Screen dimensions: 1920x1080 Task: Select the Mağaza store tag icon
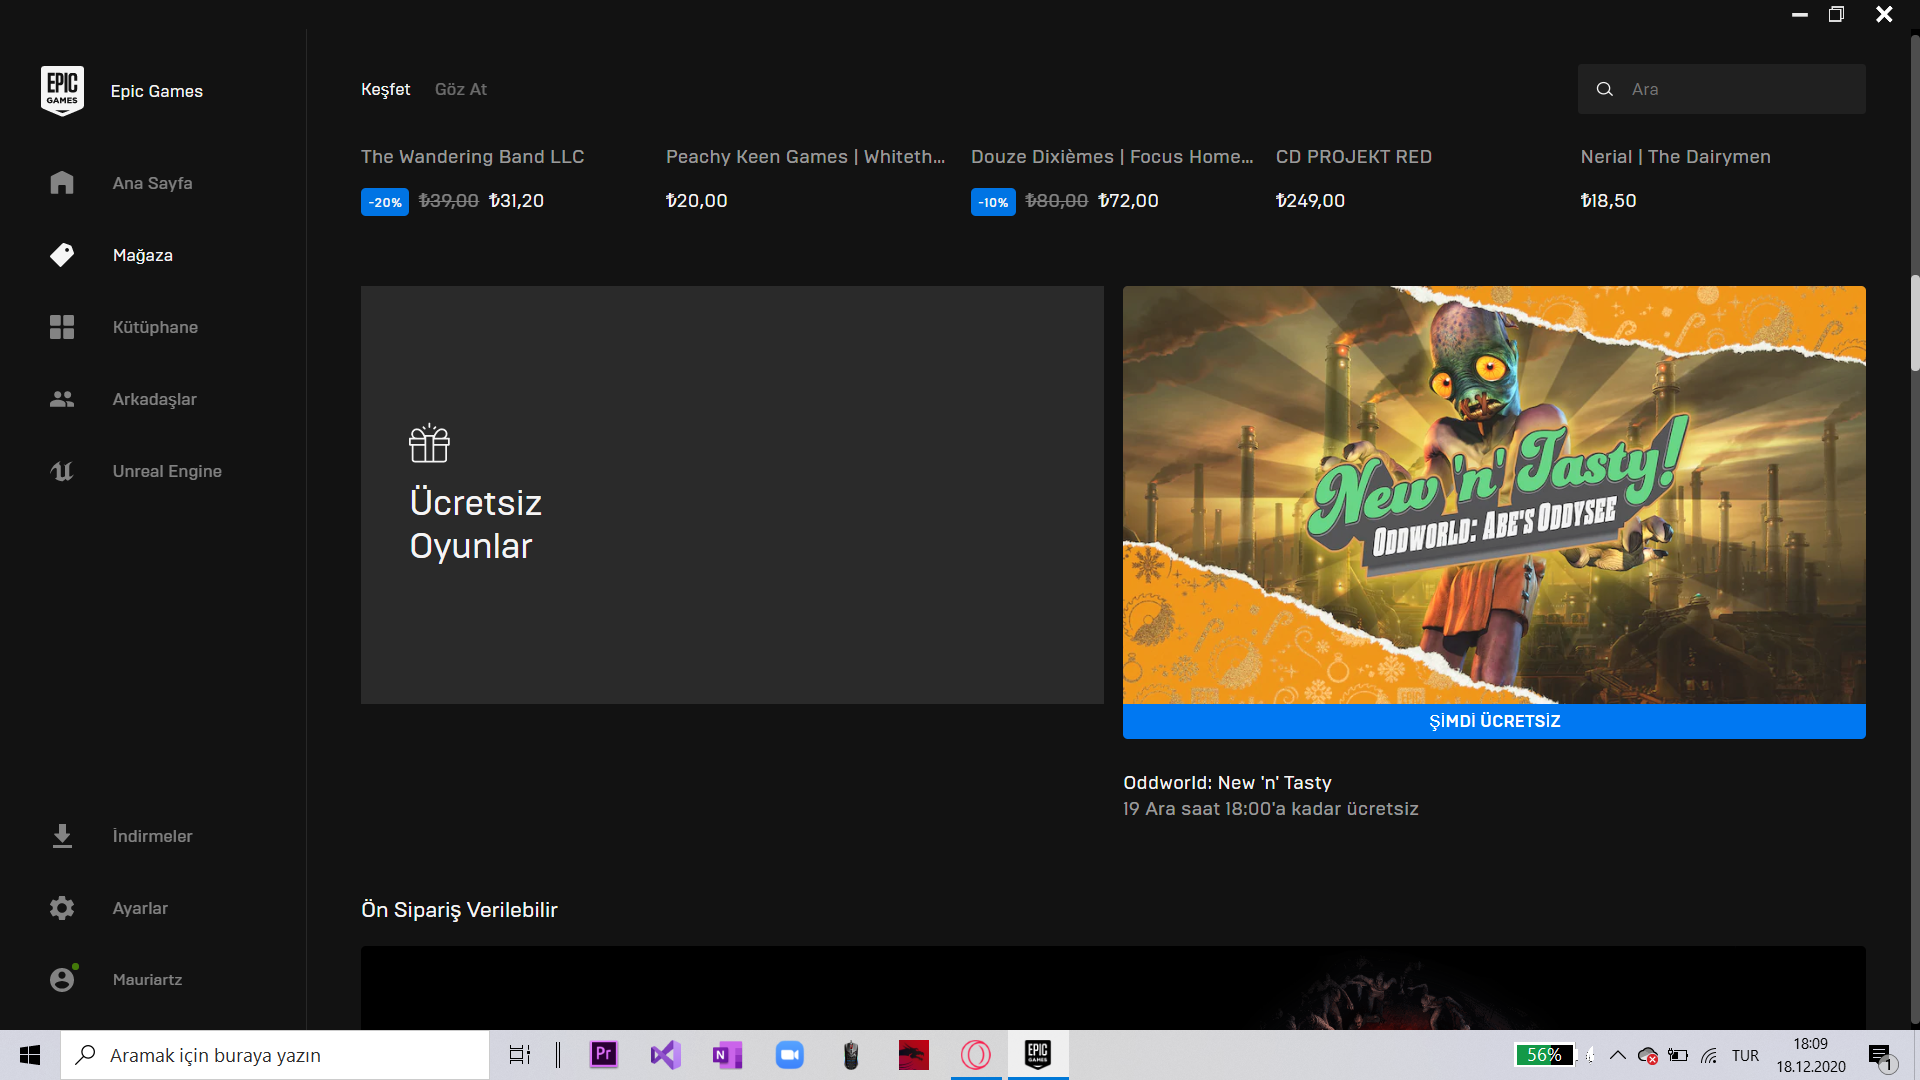pos(62,255)
